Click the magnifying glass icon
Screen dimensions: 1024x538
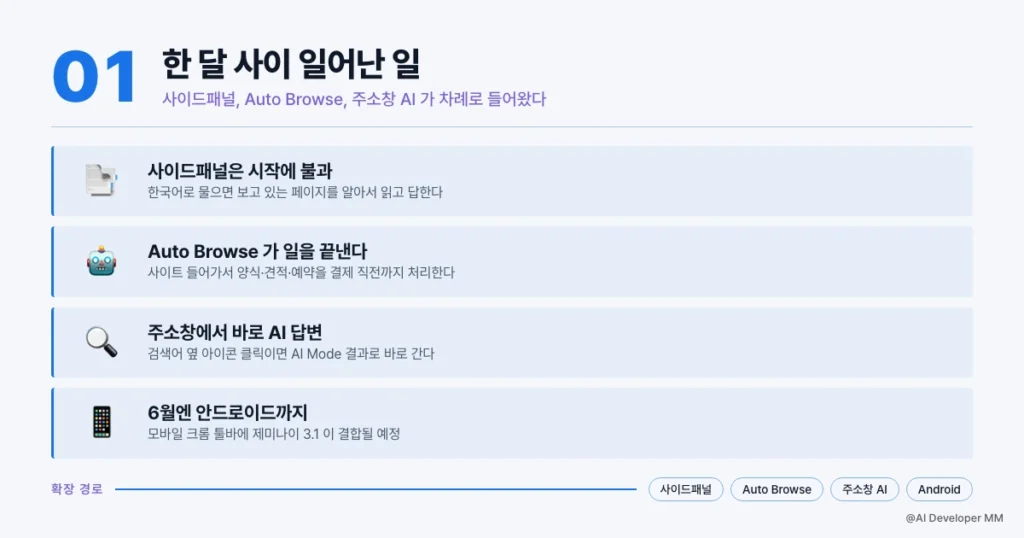pos(101,341)
